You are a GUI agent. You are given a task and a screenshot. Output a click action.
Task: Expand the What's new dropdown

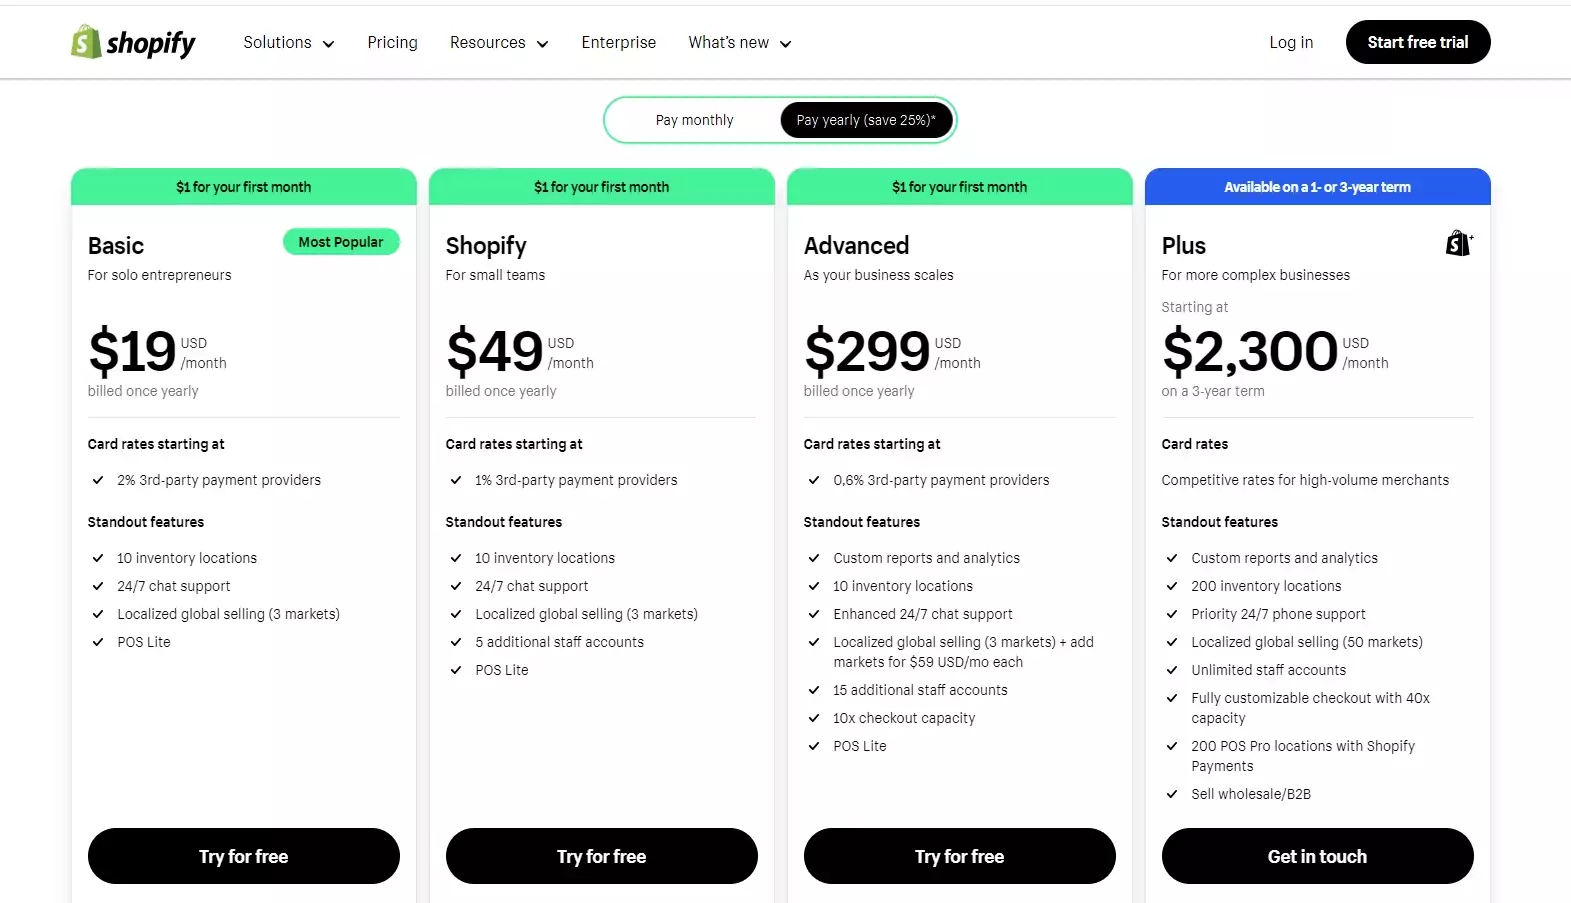(x=739, y=43)
